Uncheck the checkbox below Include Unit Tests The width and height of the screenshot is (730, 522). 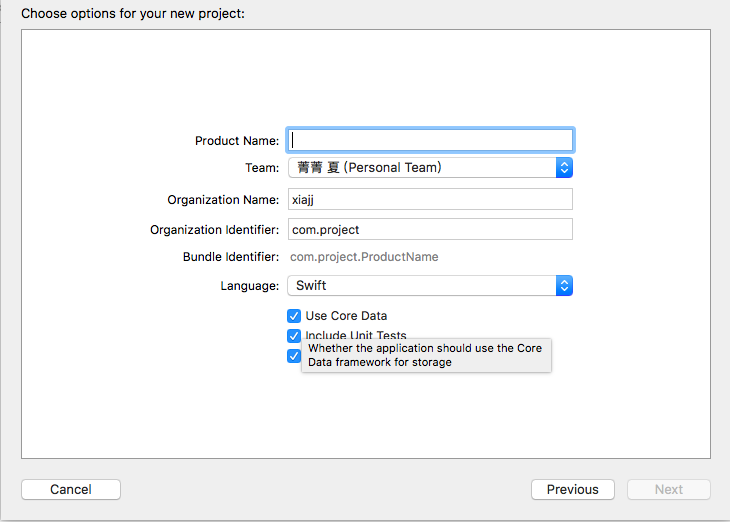pyautogui.click(x=294, y=356)
